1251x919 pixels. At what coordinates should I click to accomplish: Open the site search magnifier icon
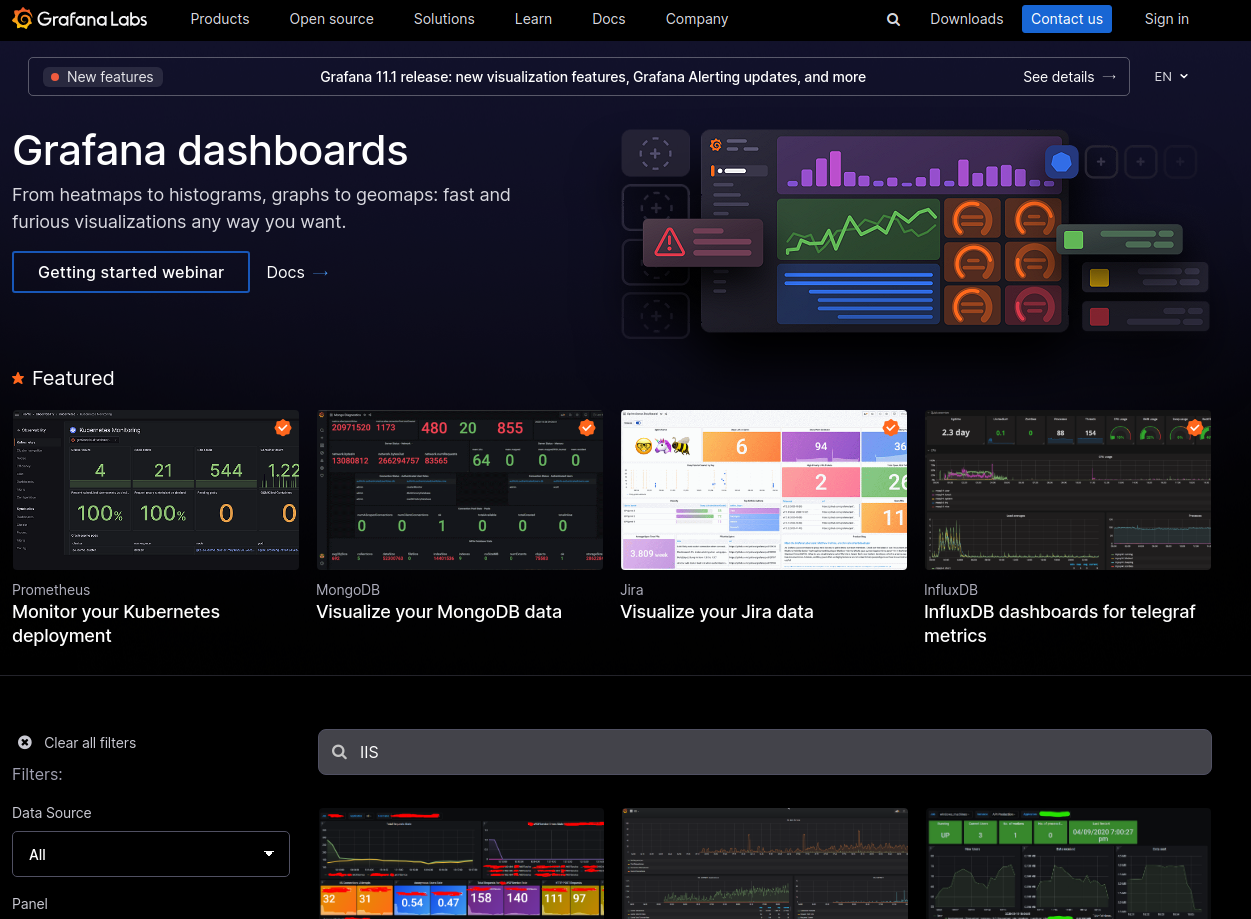(893, 19)
